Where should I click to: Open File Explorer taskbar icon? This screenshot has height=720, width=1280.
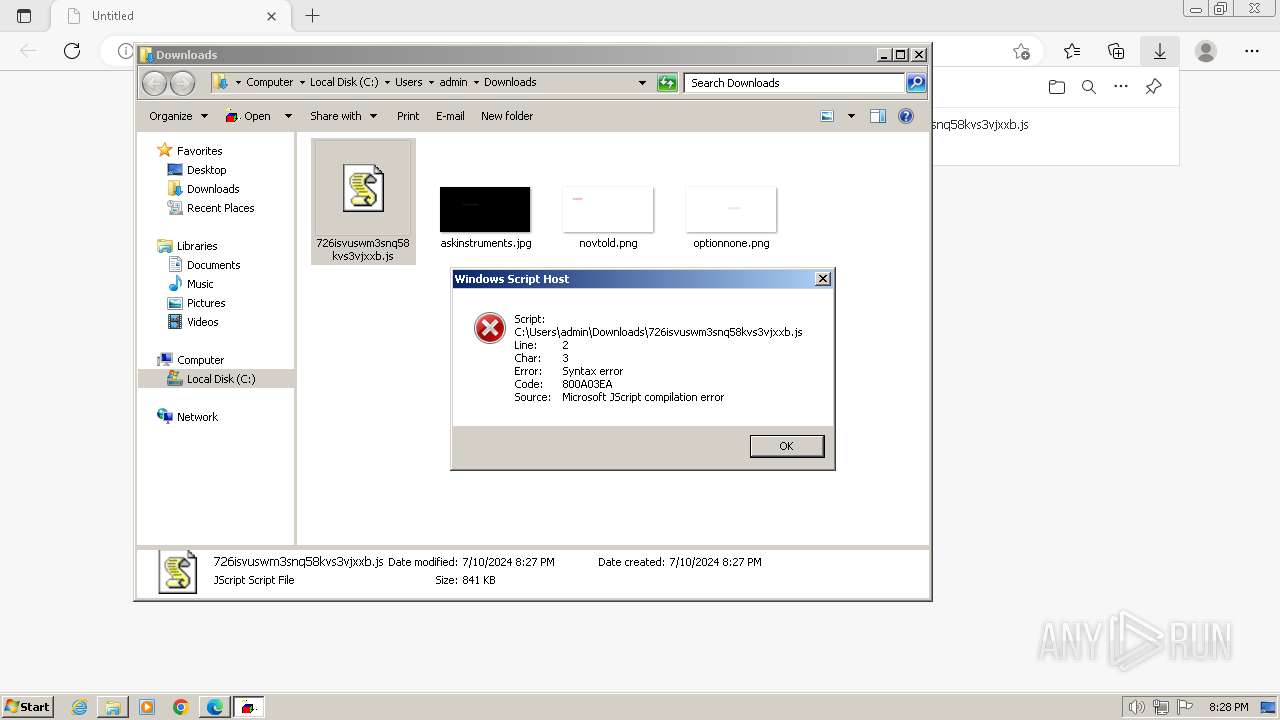pyautogui.click(x=113, y=707)
